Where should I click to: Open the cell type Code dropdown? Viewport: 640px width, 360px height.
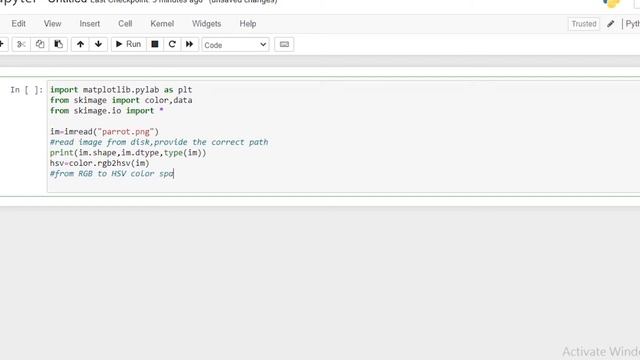coord(235,45)
